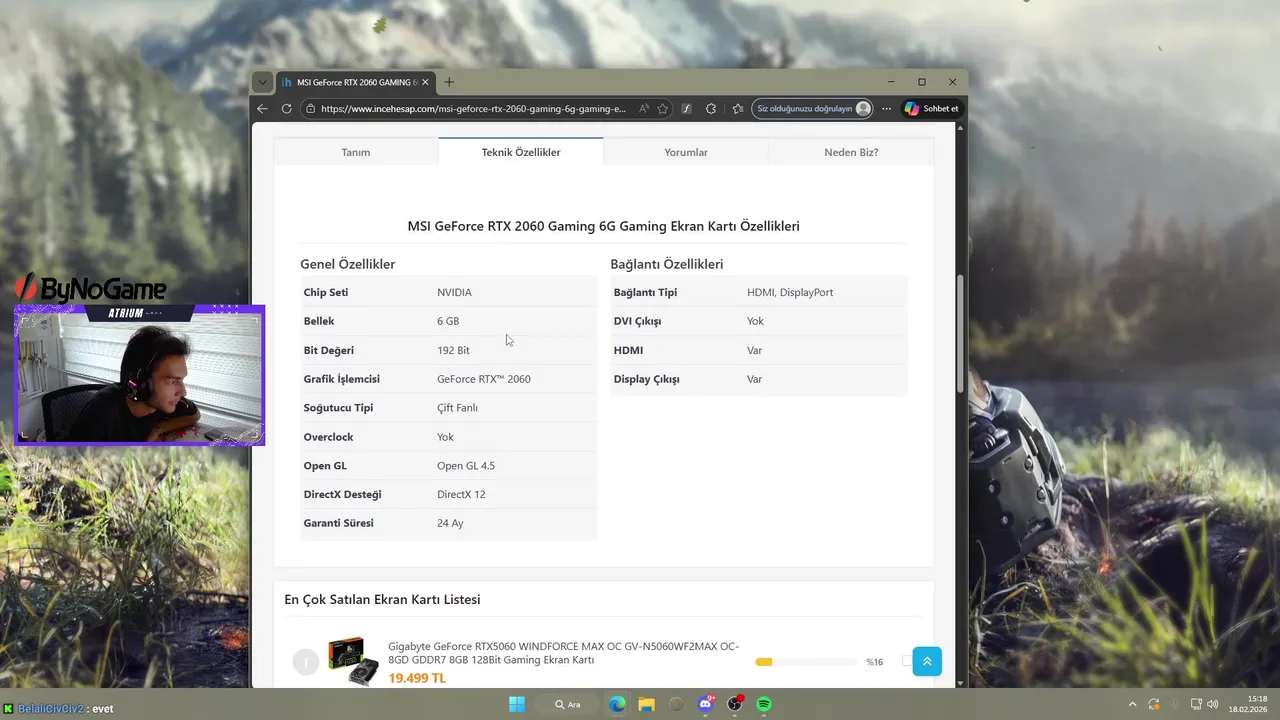Reload the page with refresh icon

click(286, 109)
